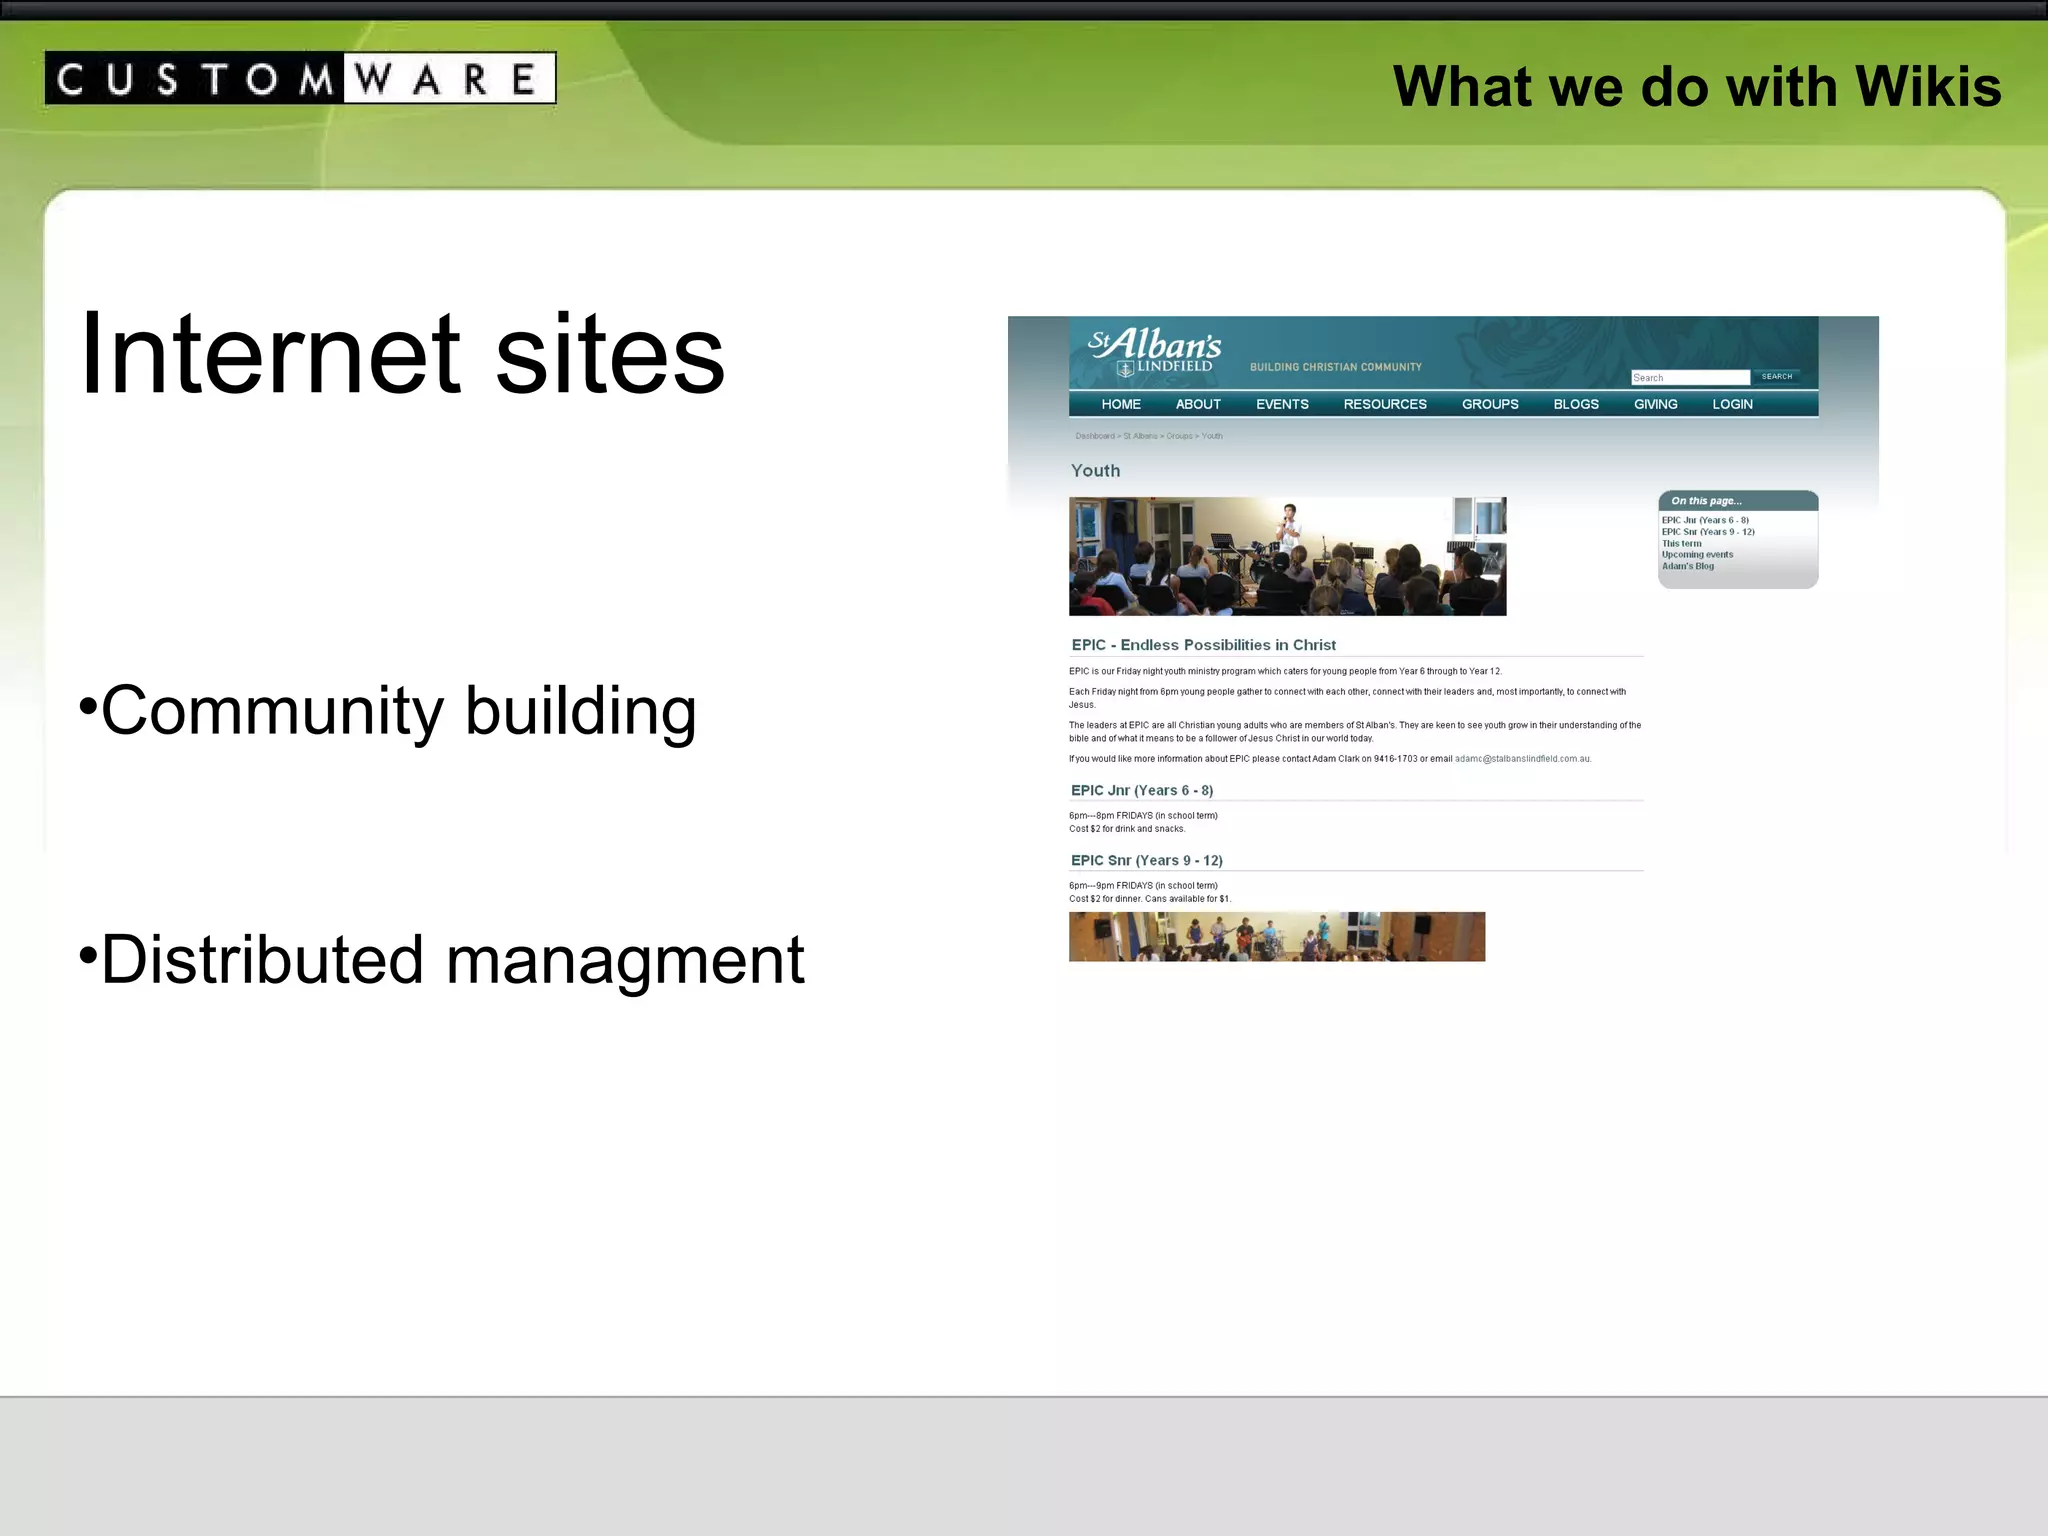The image size is (2048, 1536).
Task: Click the Community building bullet
Action: [x=388, y=711]
